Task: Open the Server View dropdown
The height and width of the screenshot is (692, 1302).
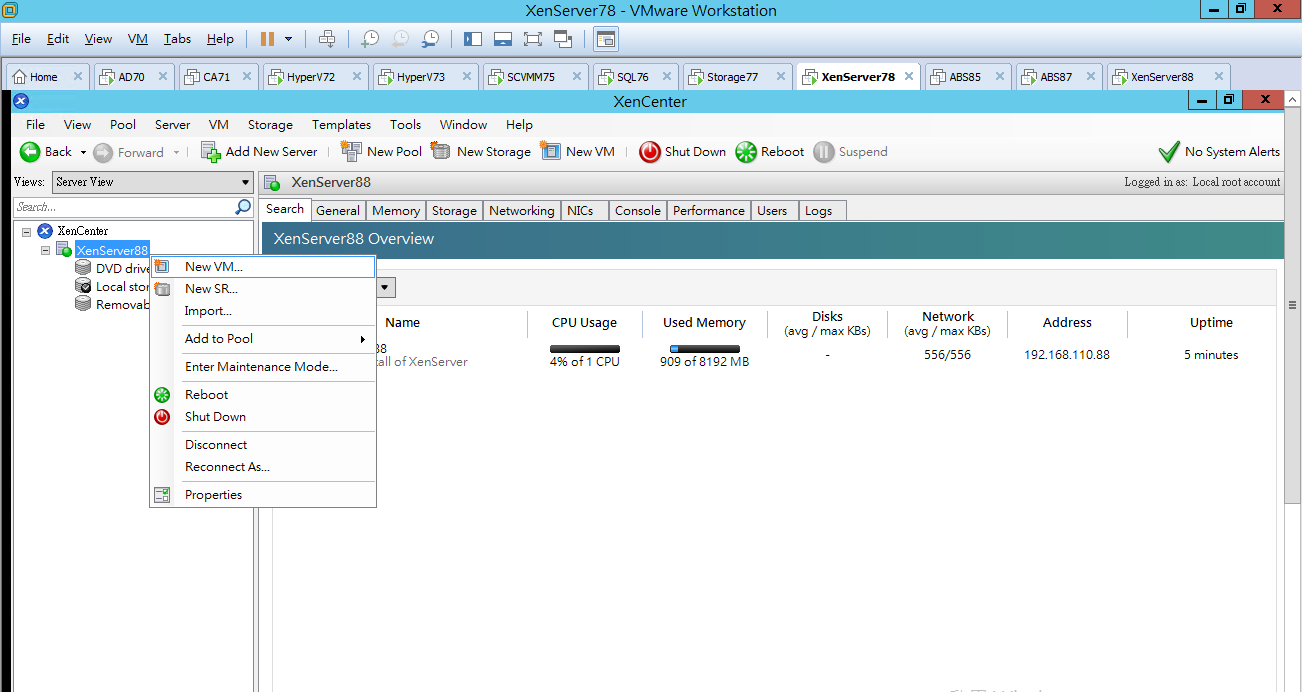Action: (243, 182)
